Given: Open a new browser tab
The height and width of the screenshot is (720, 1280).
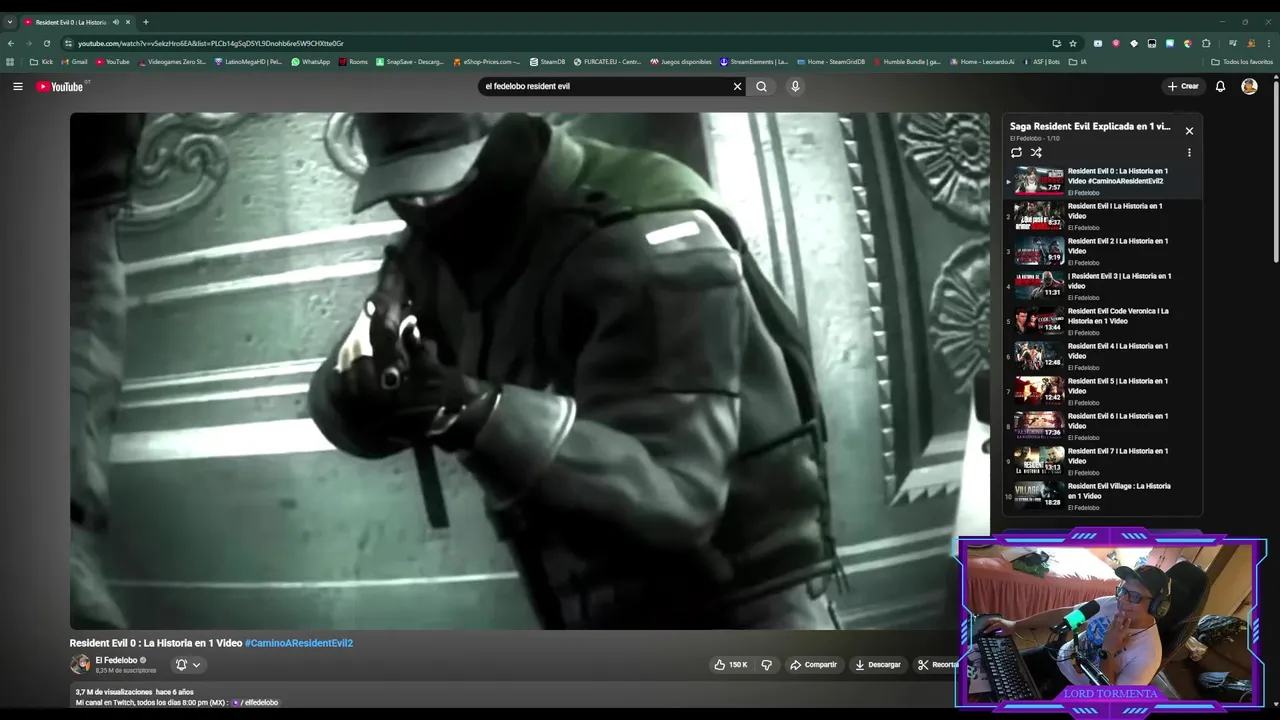Looking at the screenshot, I should click(x=145, y=22).
